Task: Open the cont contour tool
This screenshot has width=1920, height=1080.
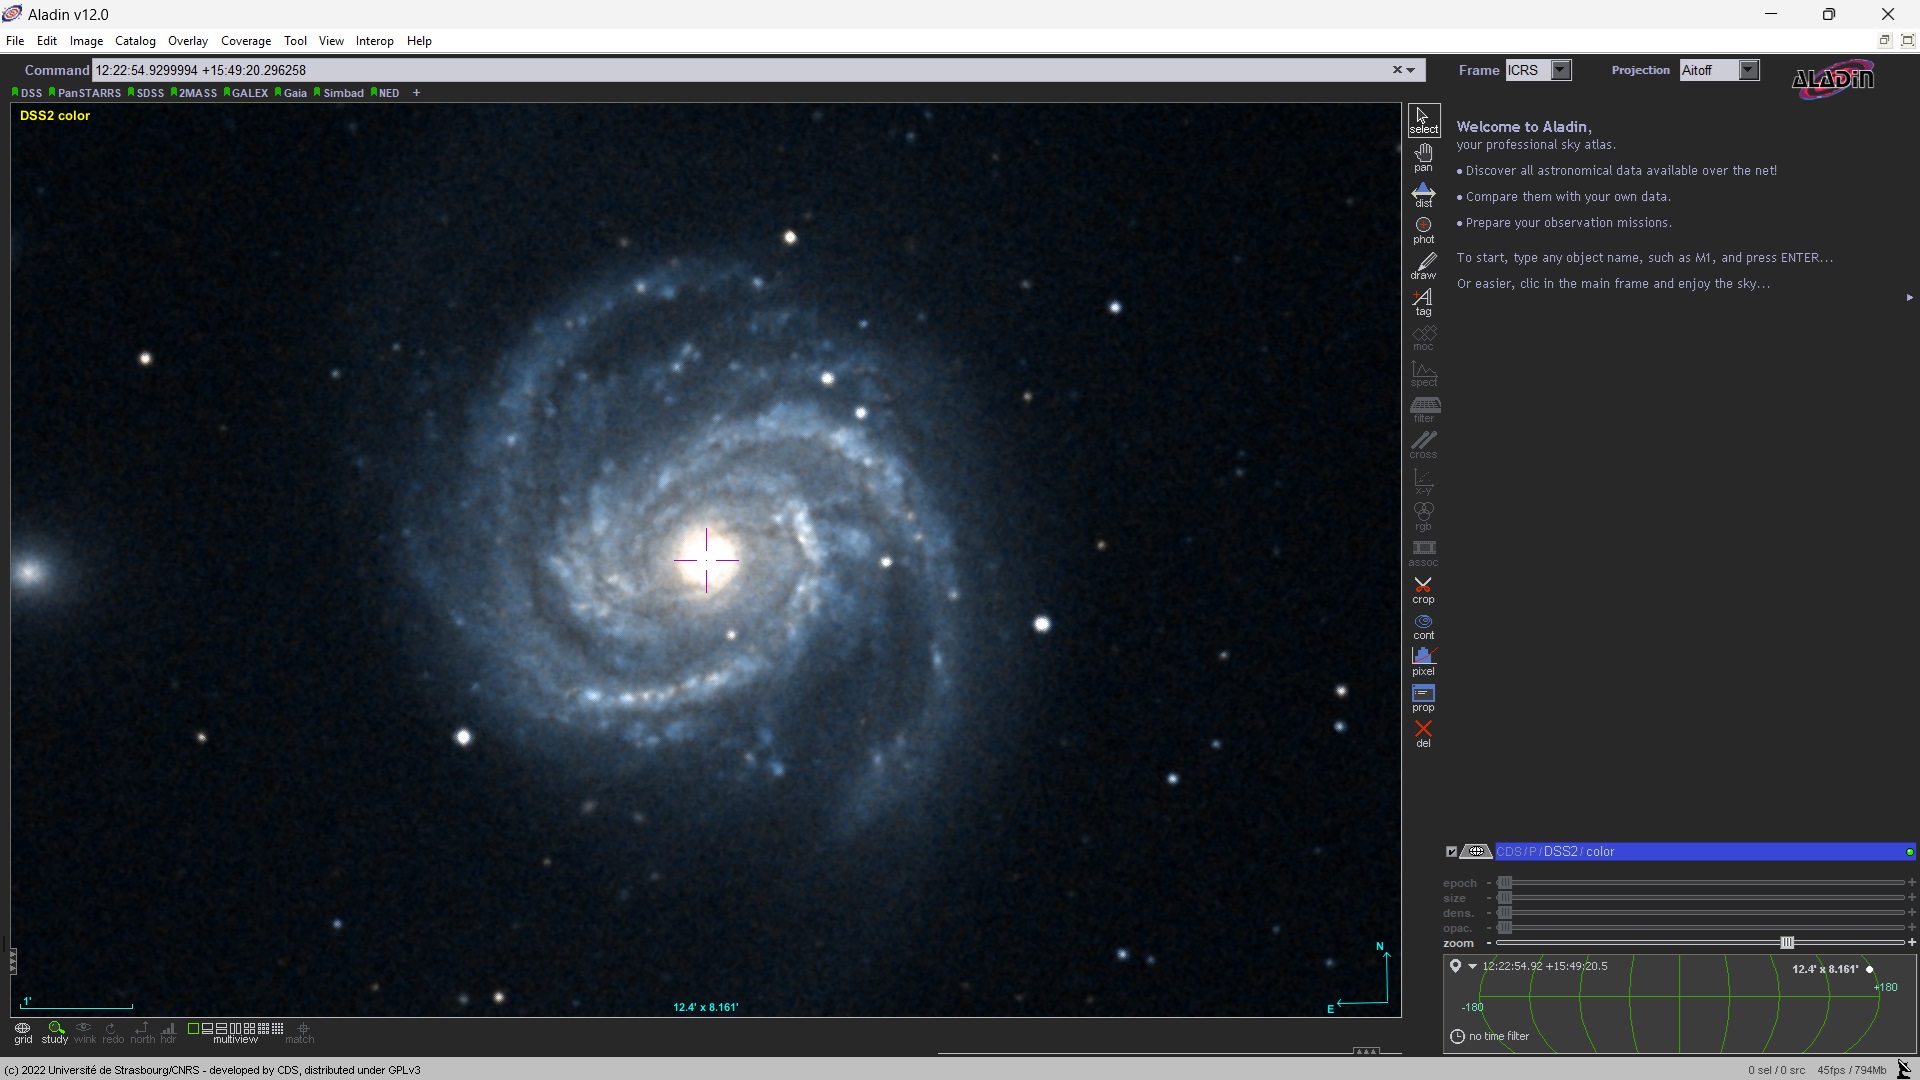Action: [x=1423, y=626]
